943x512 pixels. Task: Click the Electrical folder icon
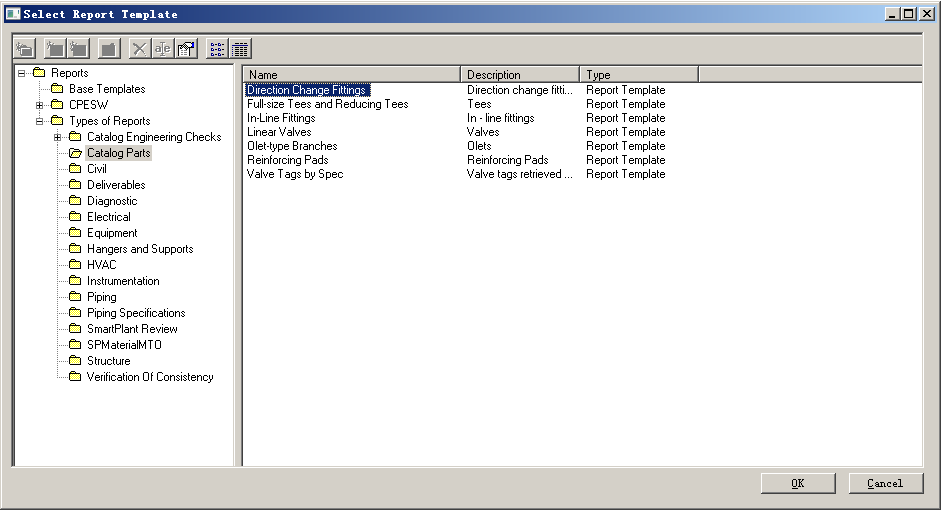point(75,217)
